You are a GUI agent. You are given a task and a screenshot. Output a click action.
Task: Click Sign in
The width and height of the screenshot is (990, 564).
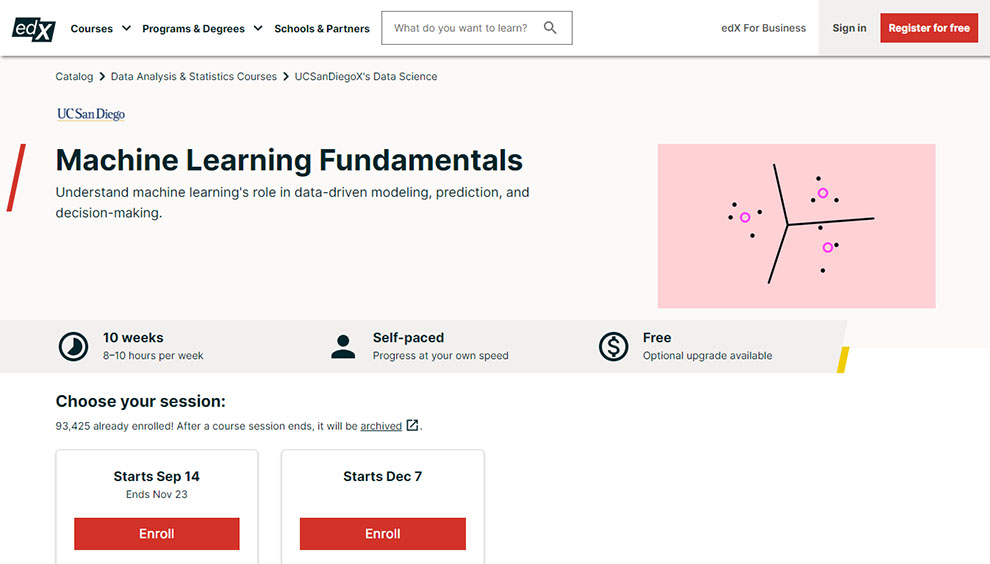click(849, 28)
